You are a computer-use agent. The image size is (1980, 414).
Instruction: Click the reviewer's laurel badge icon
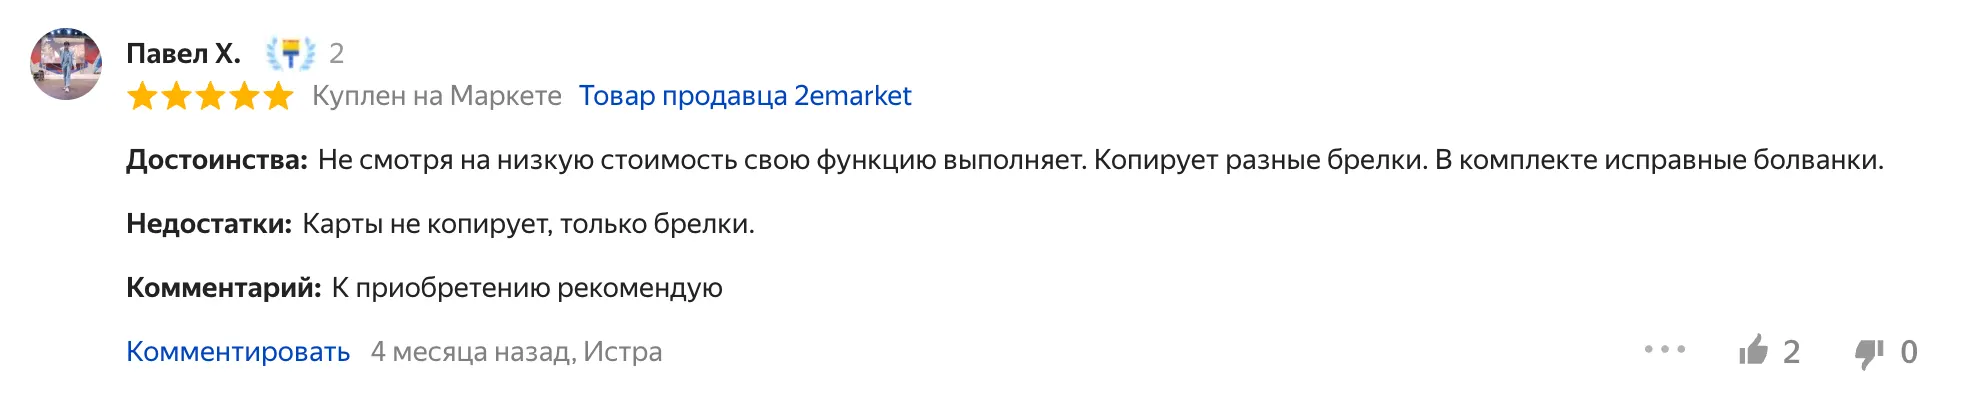(290, 53)
